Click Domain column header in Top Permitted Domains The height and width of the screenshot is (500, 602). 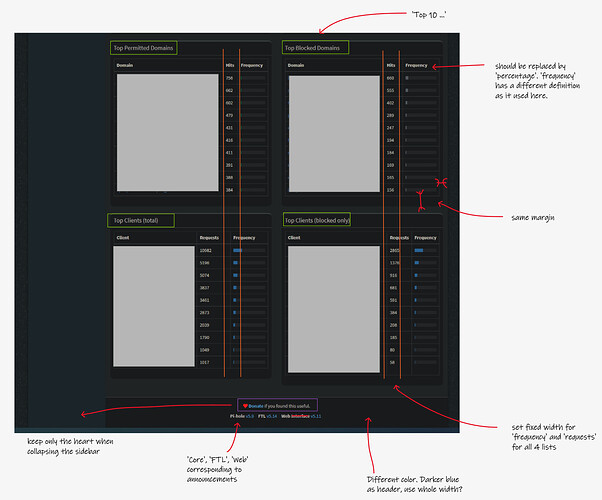pos(126,65)
